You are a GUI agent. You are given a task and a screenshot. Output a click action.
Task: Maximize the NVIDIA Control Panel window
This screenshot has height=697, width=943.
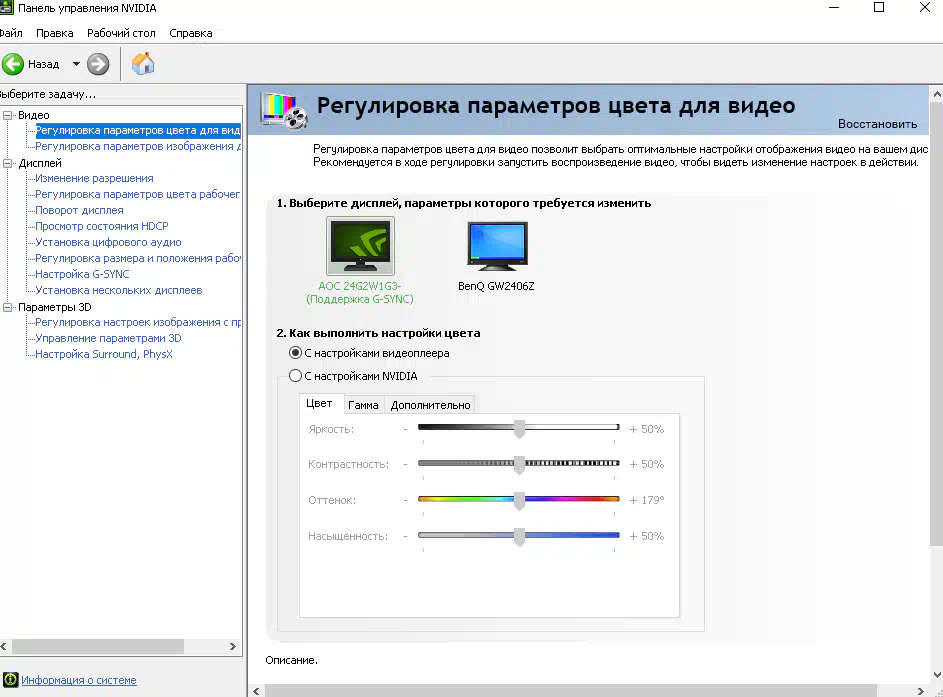(x=879, y=8)
